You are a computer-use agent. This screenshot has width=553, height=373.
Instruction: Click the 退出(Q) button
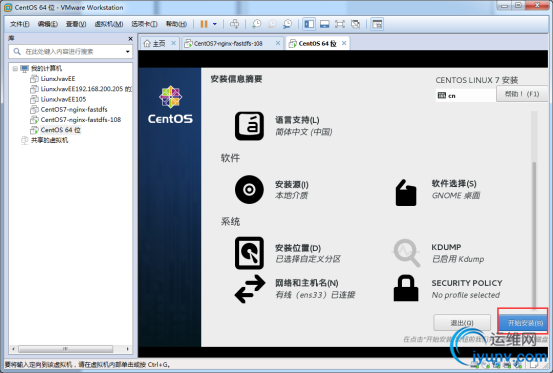click(462, 323)
